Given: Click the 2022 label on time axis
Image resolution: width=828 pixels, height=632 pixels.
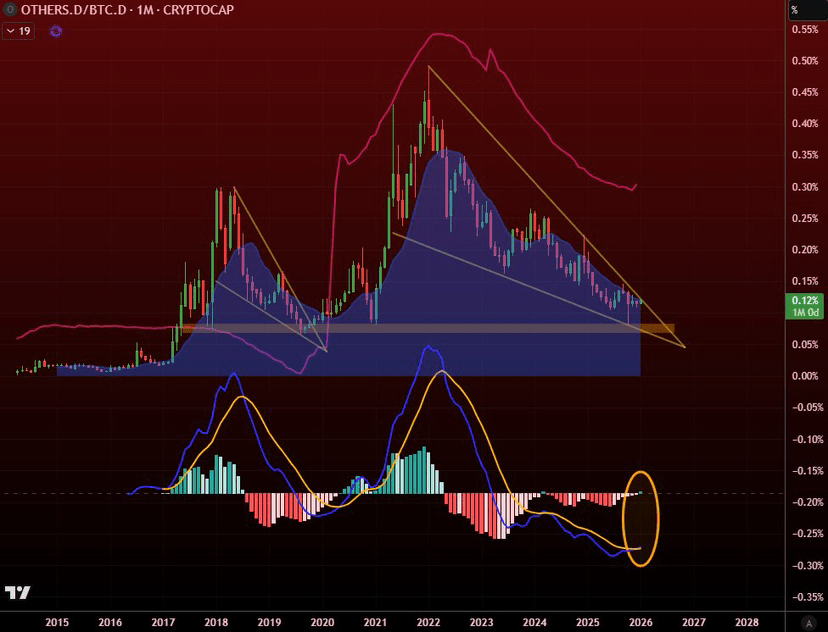Looking at the screenshot, I should (428, 622).
